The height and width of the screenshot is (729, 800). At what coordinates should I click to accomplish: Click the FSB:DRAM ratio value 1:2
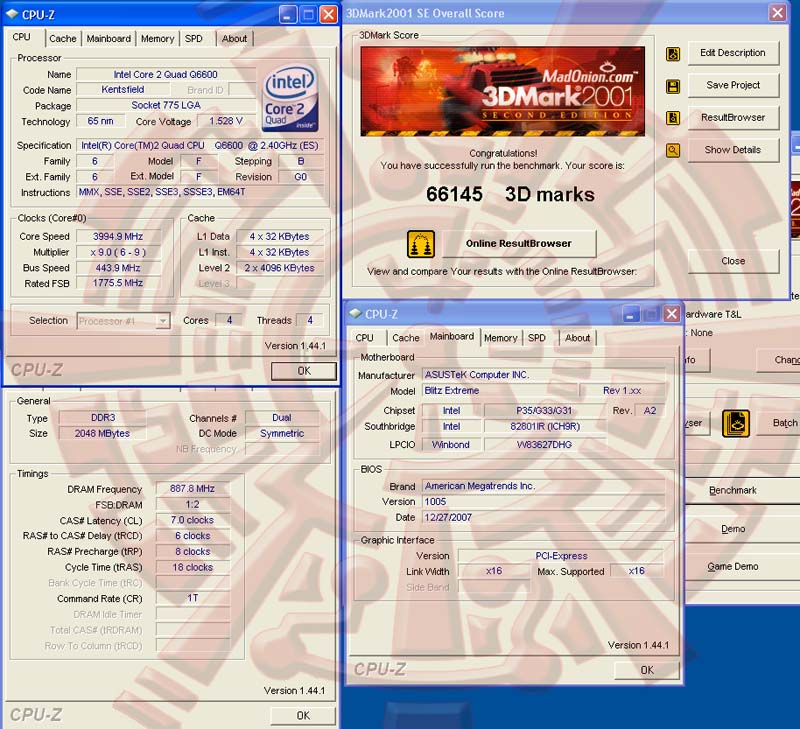pos(192,505)
